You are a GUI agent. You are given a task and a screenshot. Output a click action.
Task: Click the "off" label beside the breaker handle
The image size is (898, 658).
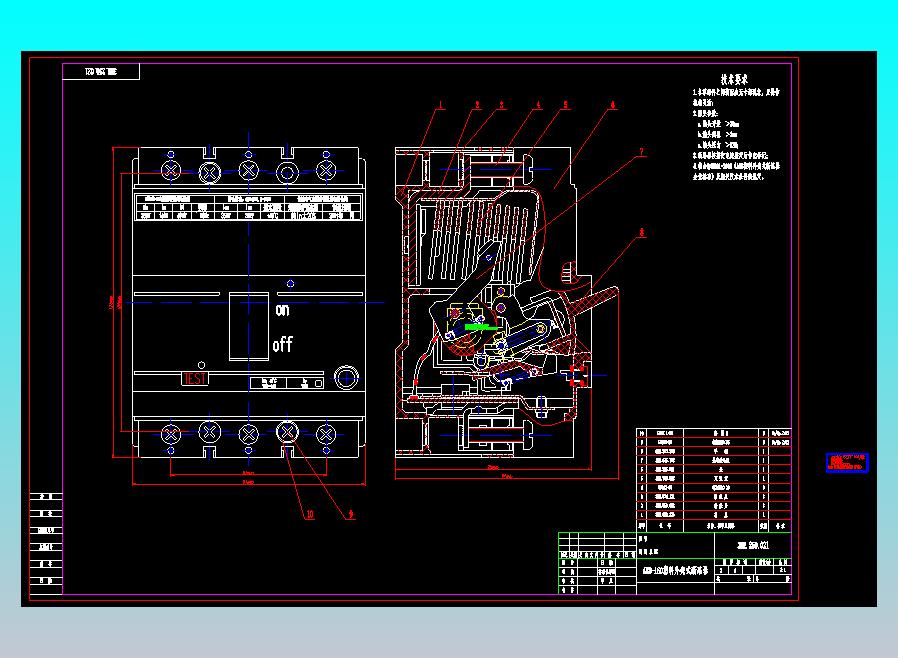(282, 345)
